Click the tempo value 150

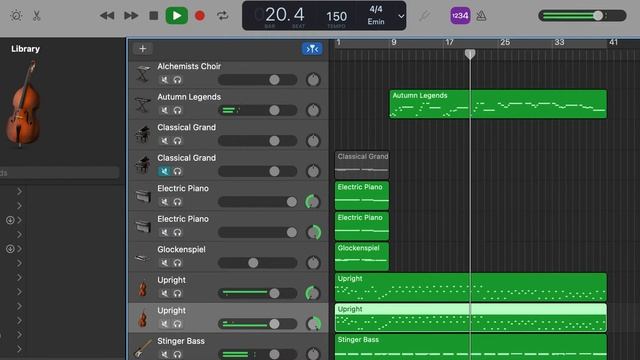pos(336,17)
